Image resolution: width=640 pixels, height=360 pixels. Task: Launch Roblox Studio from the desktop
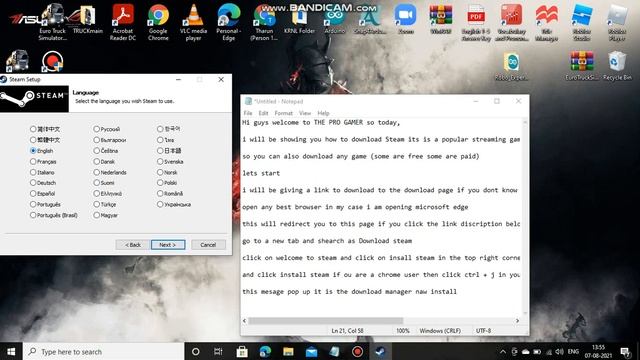click(582, 22)
